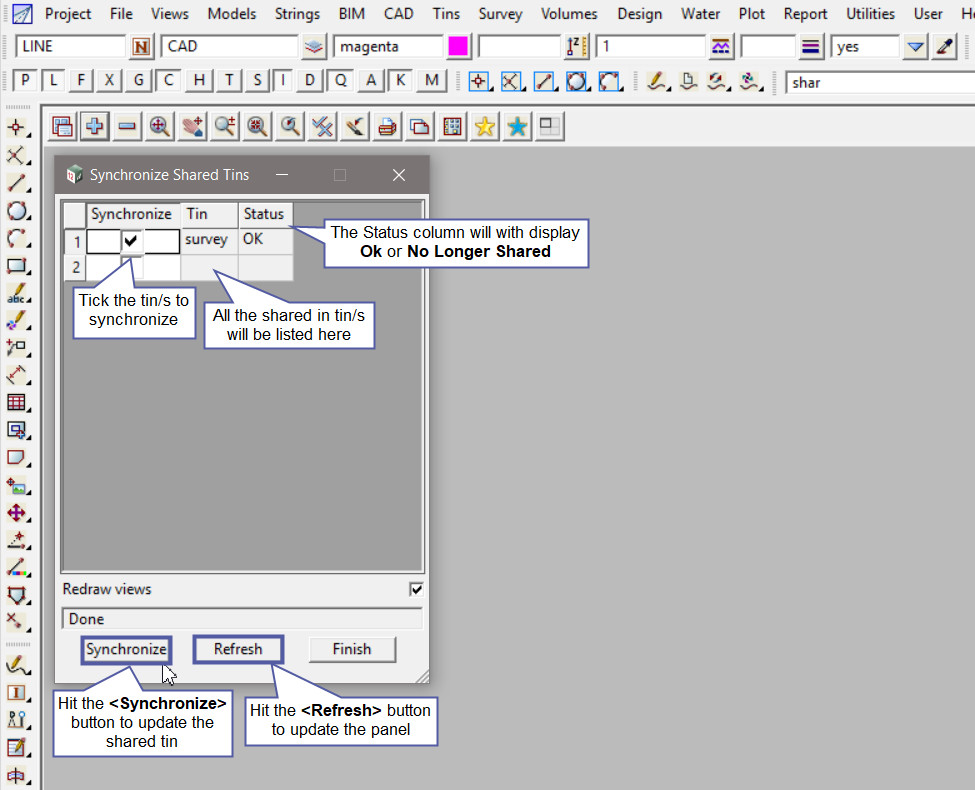Open the line weight picker icon
The image size is (975, 790).
click(812, 47)
